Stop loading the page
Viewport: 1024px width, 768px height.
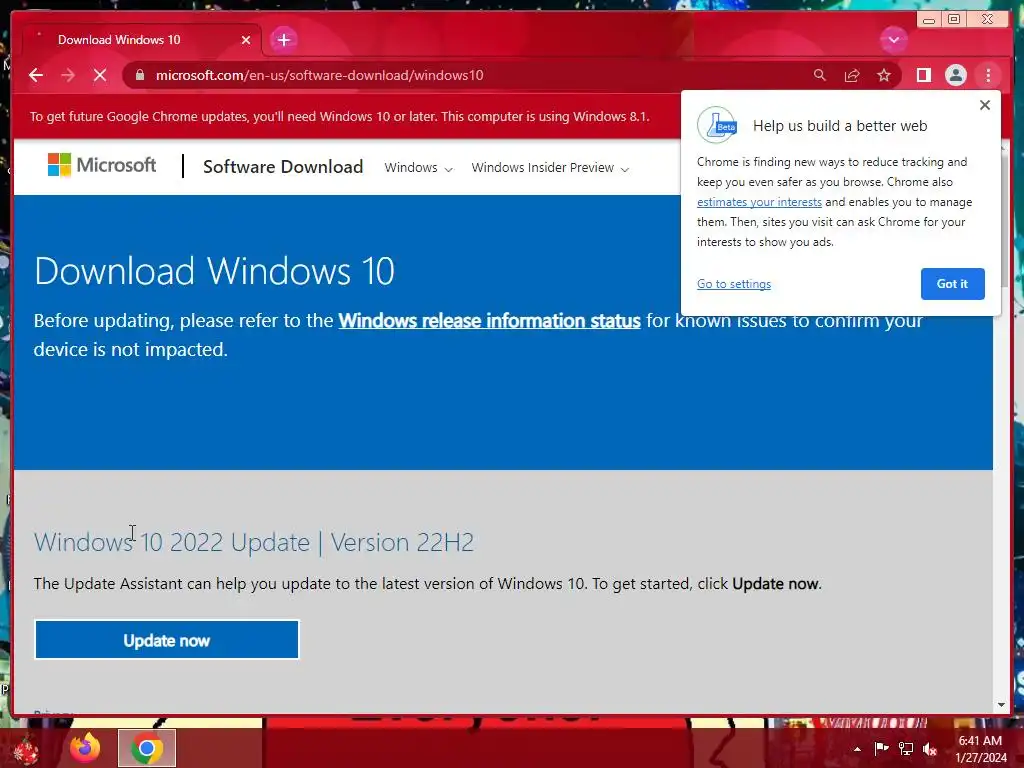(100, 75)
